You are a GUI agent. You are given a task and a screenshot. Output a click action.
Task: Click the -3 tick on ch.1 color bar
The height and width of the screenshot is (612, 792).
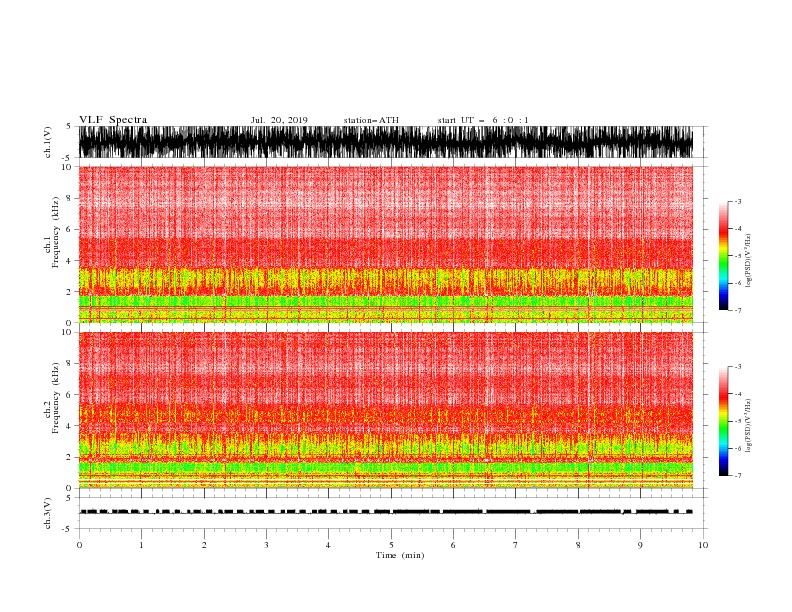(737, 201)
